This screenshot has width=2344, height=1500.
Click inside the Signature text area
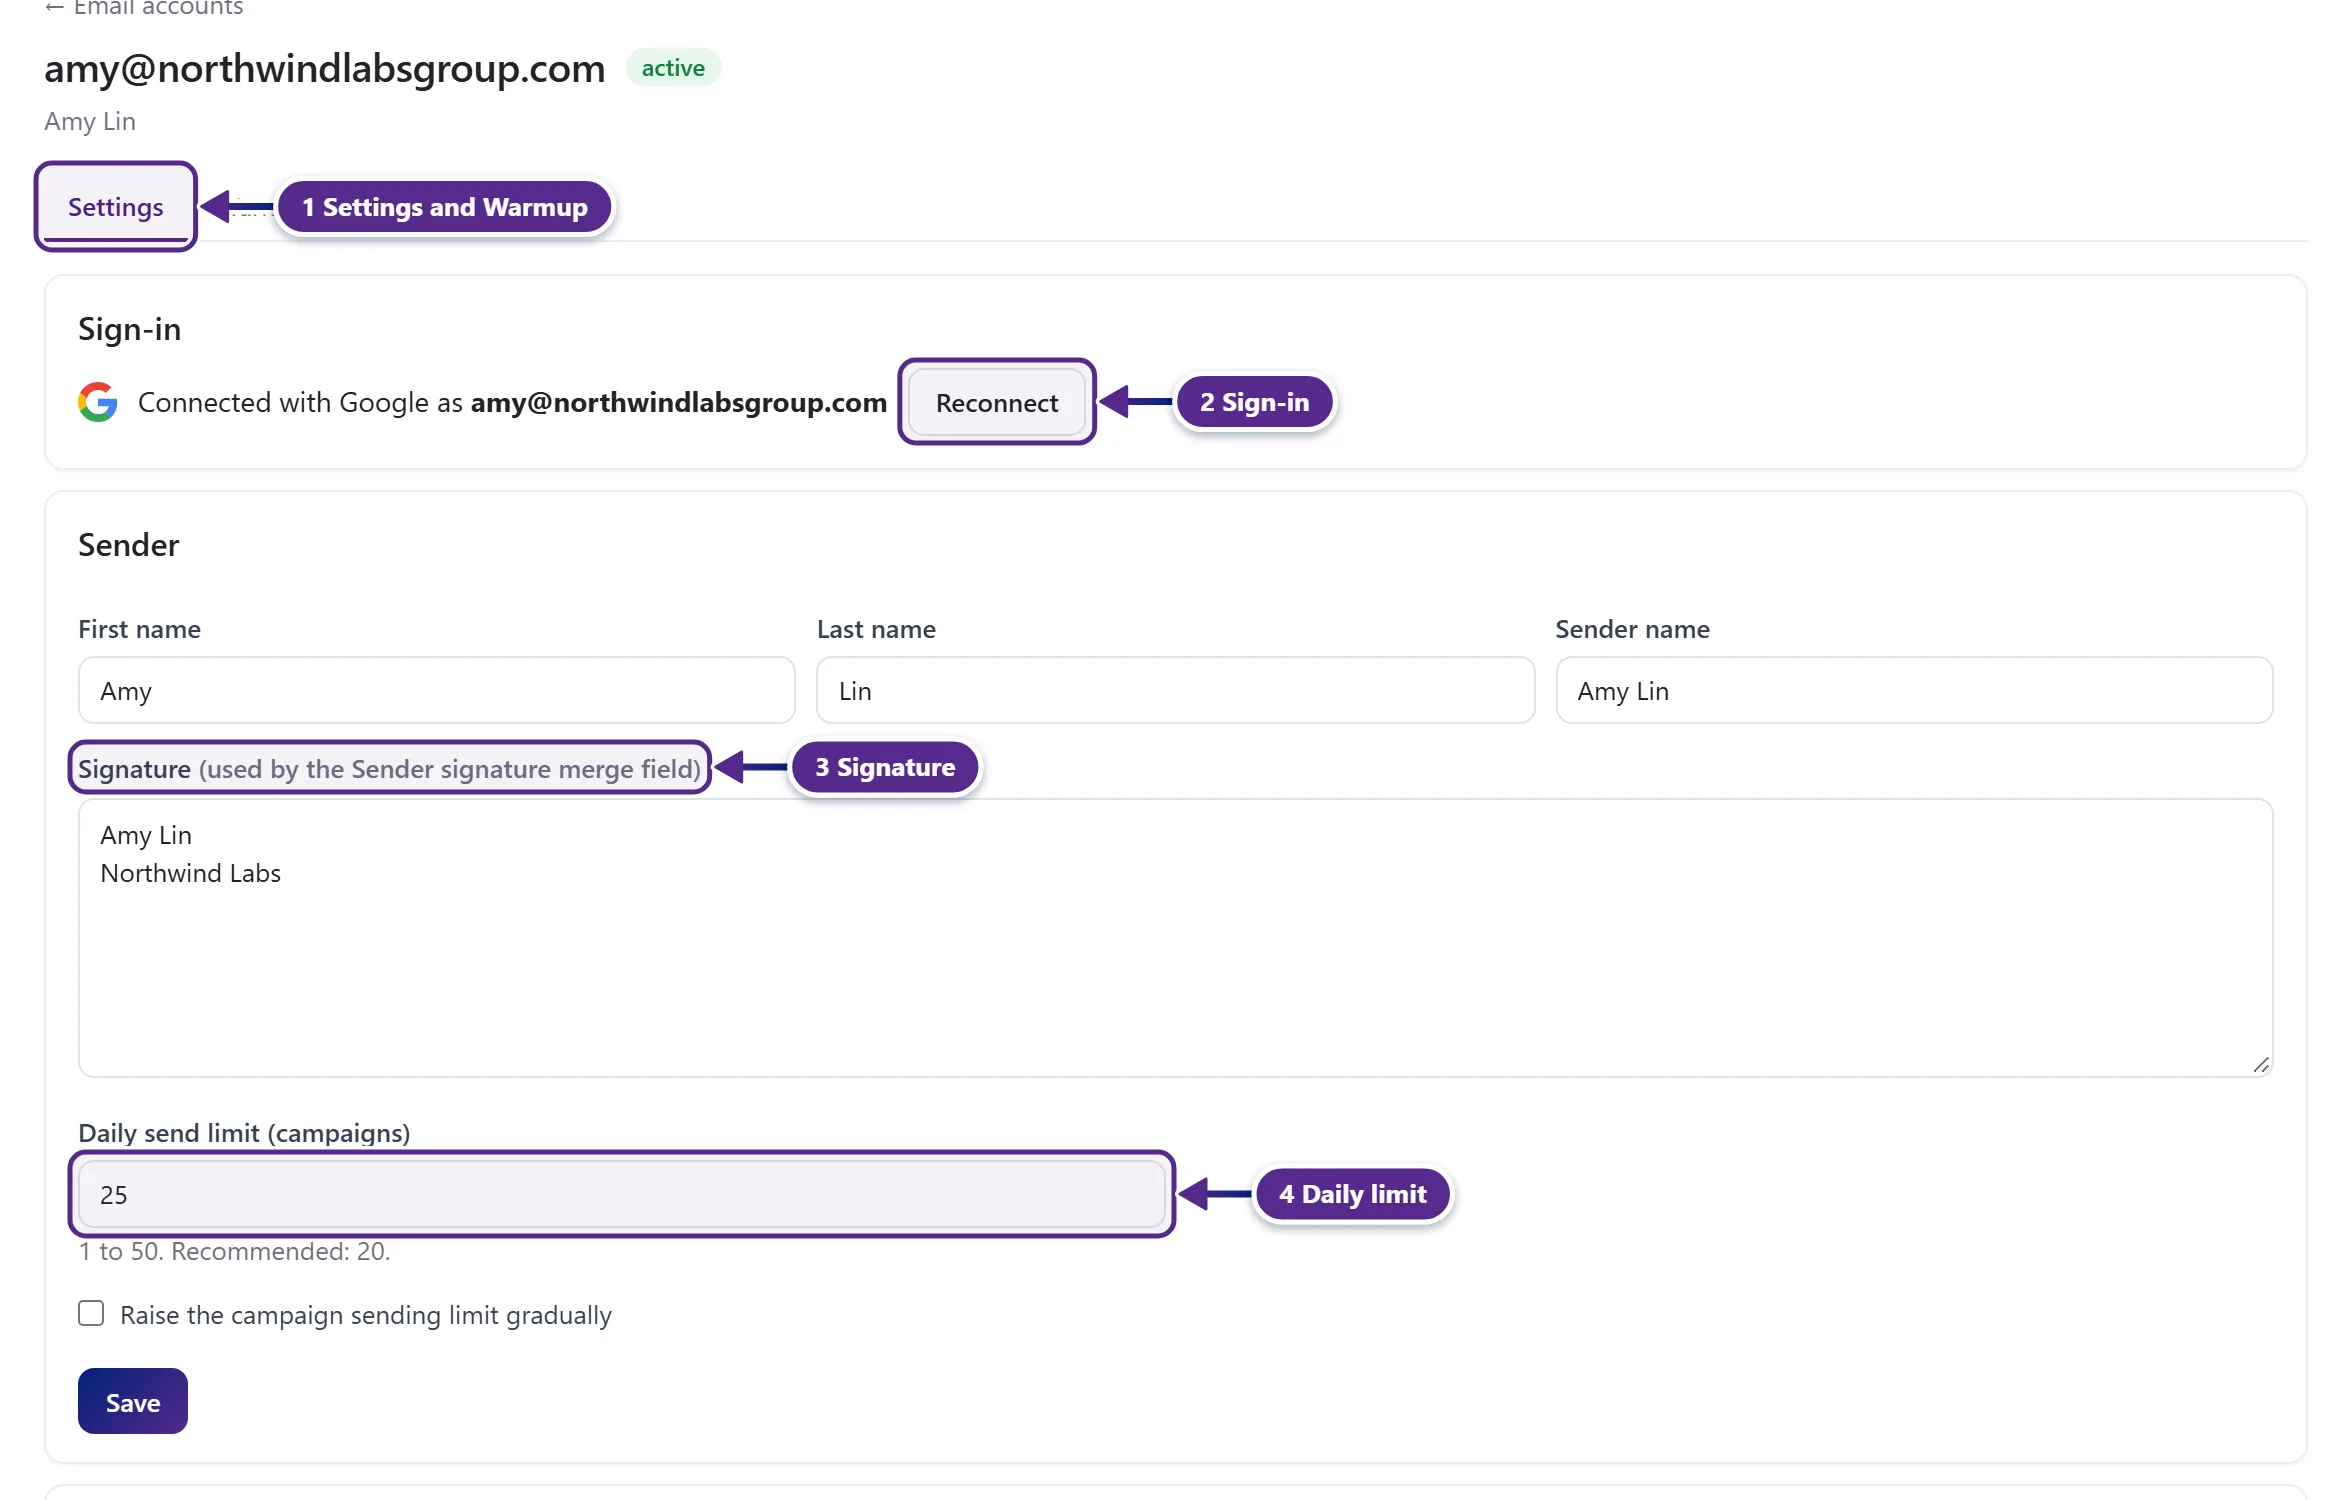pos(1175,938)
